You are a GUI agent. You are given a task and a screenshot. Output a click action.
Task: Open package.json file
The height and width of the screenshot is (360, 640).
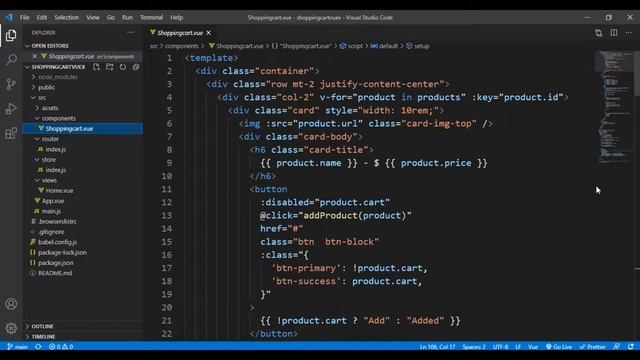click(56, 263)
